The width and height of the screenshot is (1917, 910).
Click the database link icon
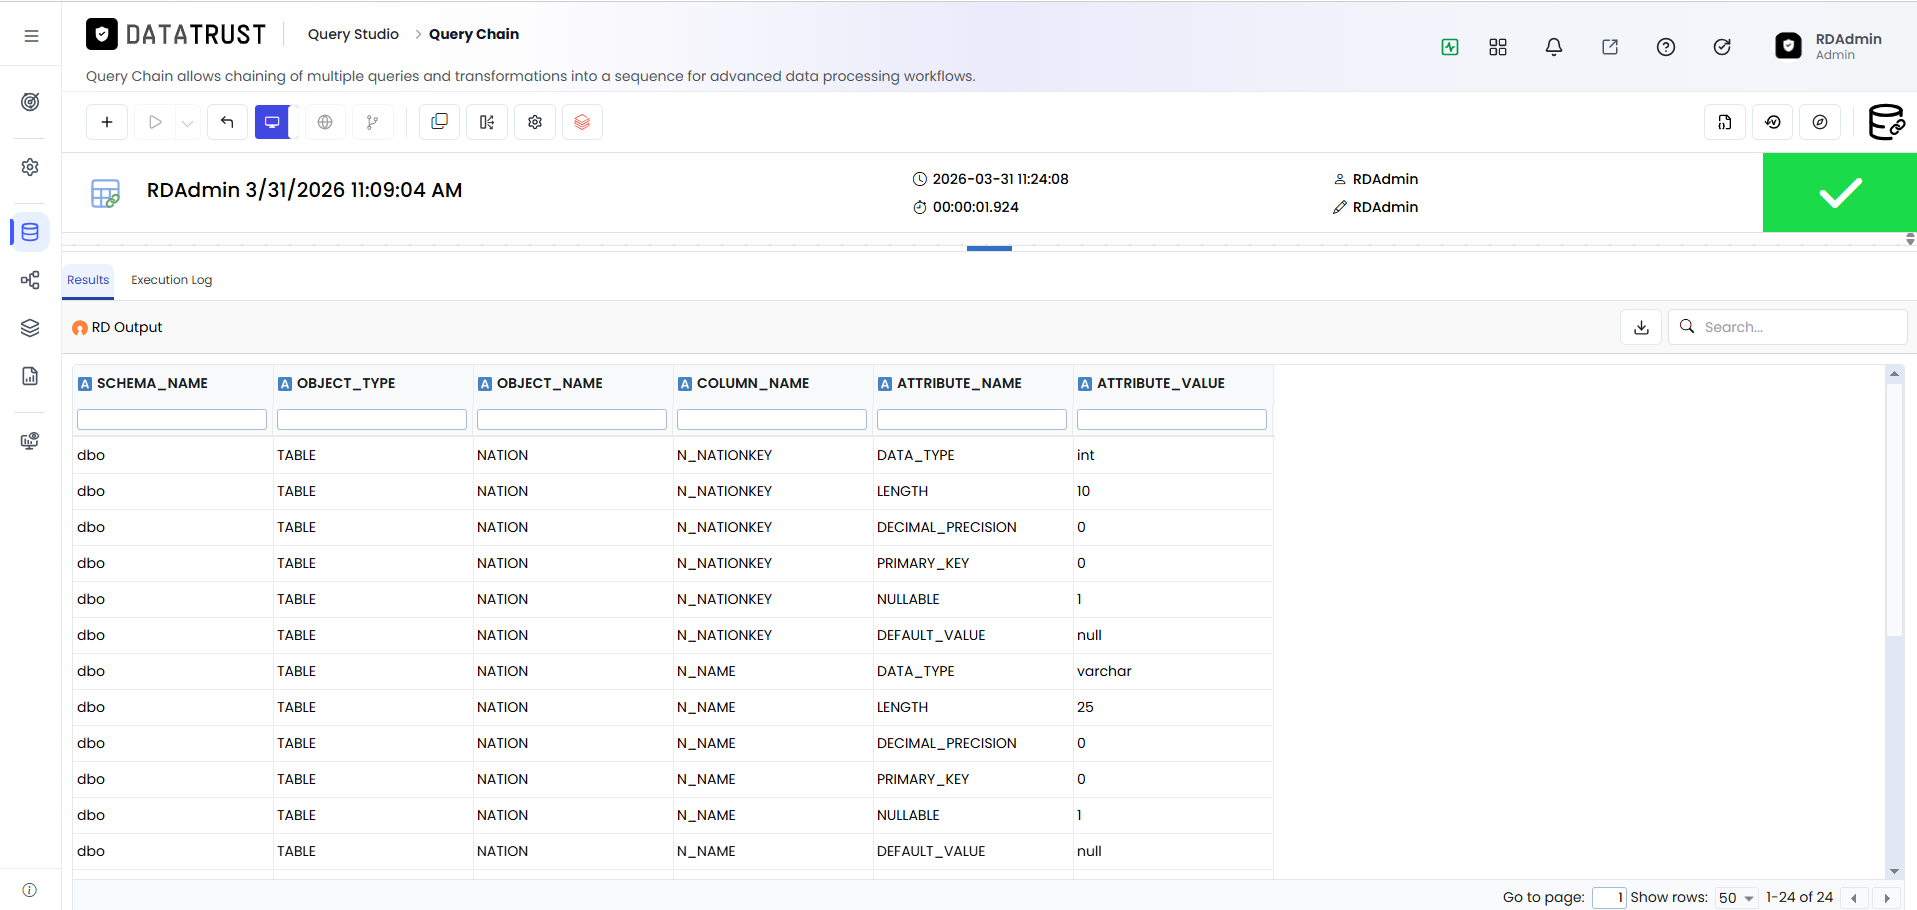[x=1886, y=122]
